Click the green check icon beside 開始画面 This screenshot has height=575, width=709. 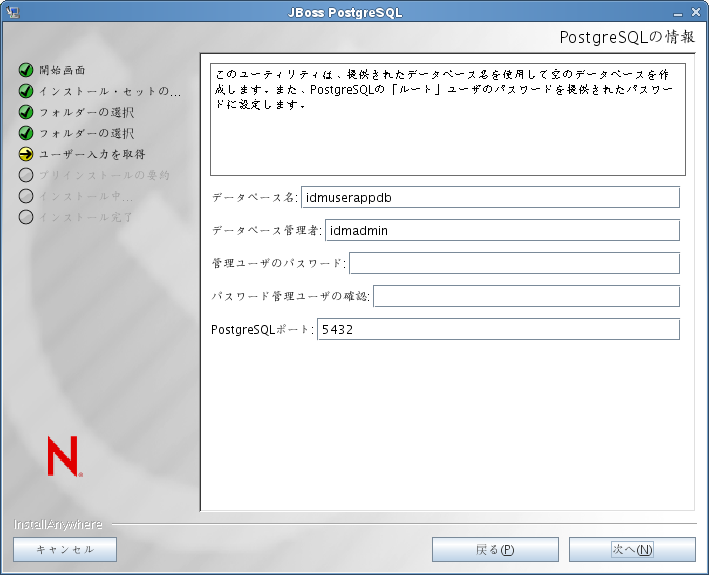[x=26, y=70]
